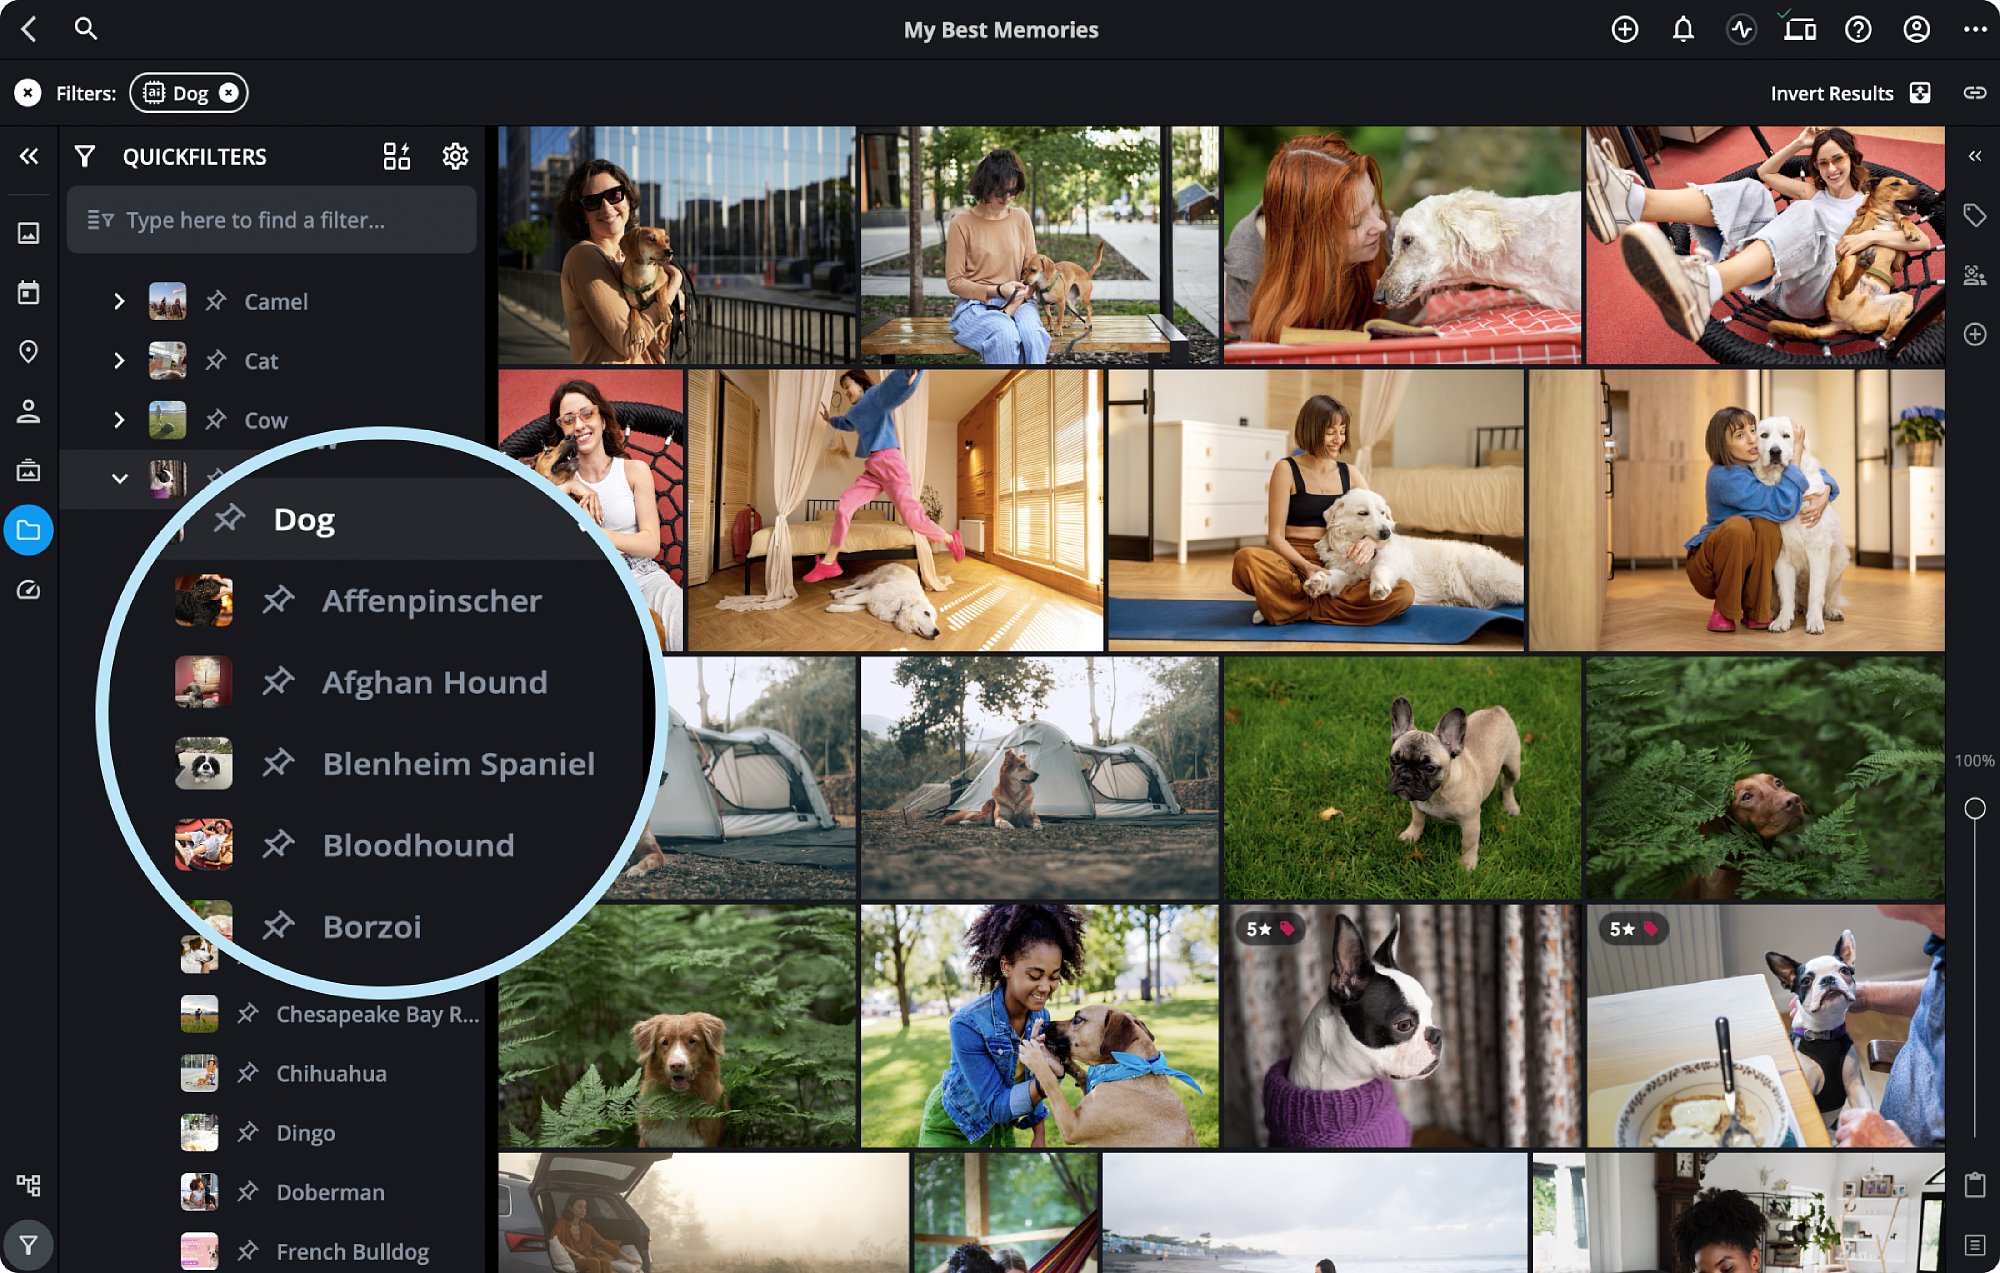
Task: Open the notes list icon at bottom right
Action: (1975, 1245)
